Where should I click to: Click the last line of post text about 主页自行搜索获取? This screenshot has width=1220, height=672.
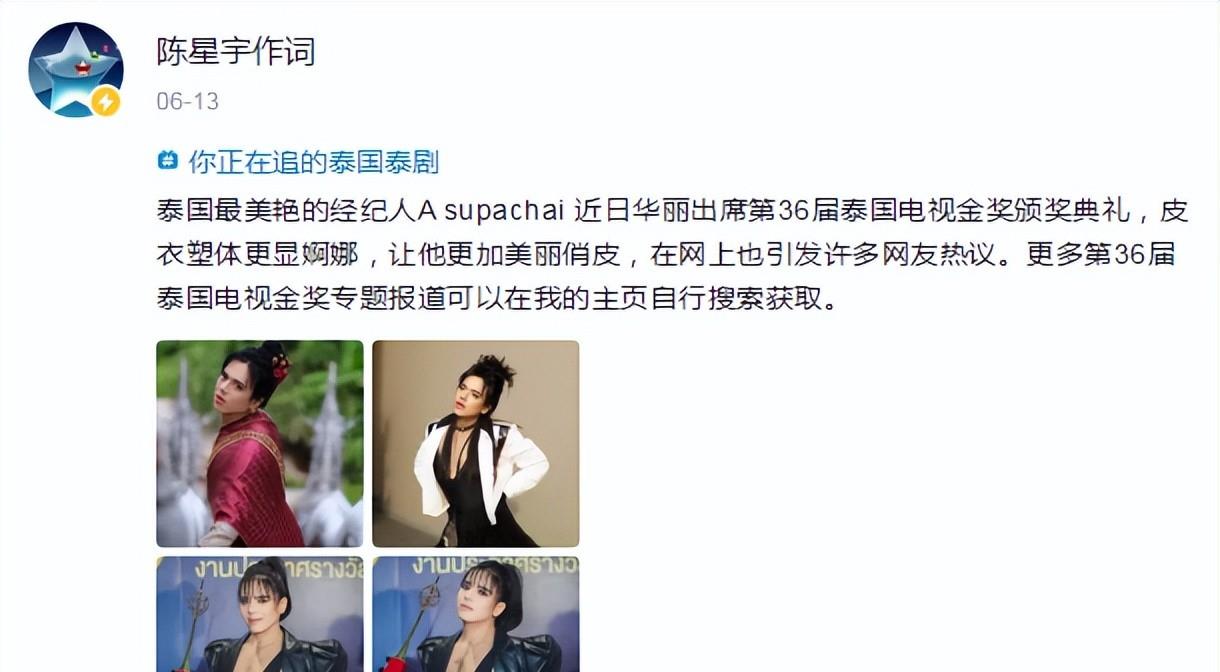pos(495,298)
